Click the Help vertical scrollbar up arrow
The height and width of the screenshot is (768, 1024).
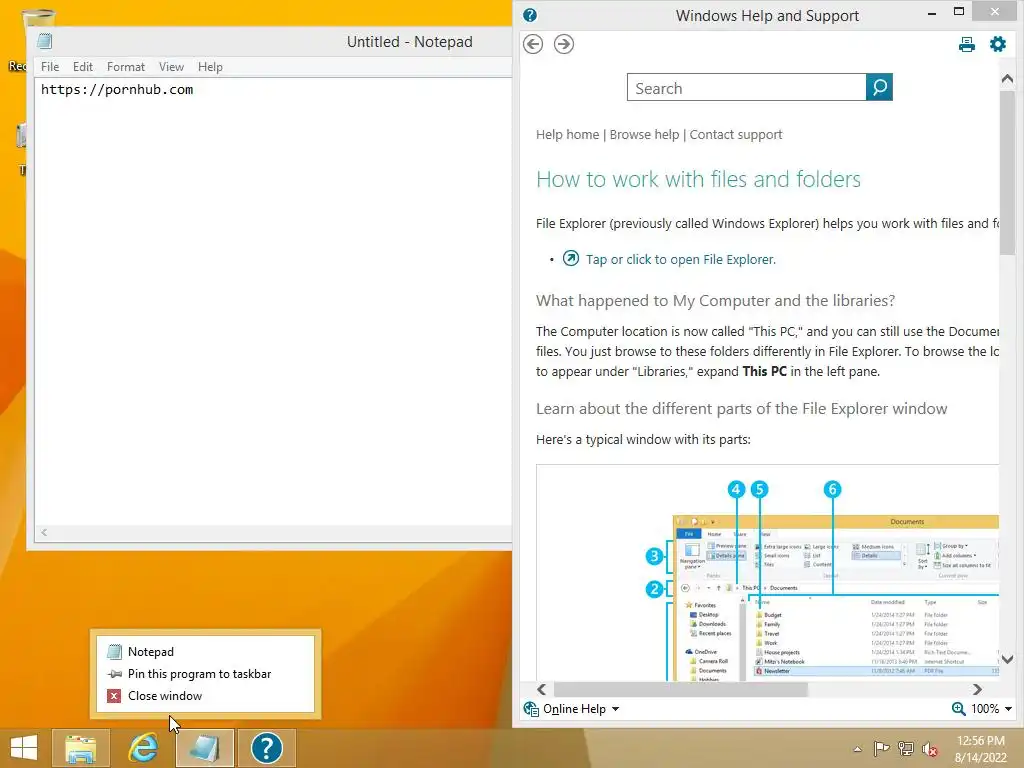click(x=1007, y=79)
